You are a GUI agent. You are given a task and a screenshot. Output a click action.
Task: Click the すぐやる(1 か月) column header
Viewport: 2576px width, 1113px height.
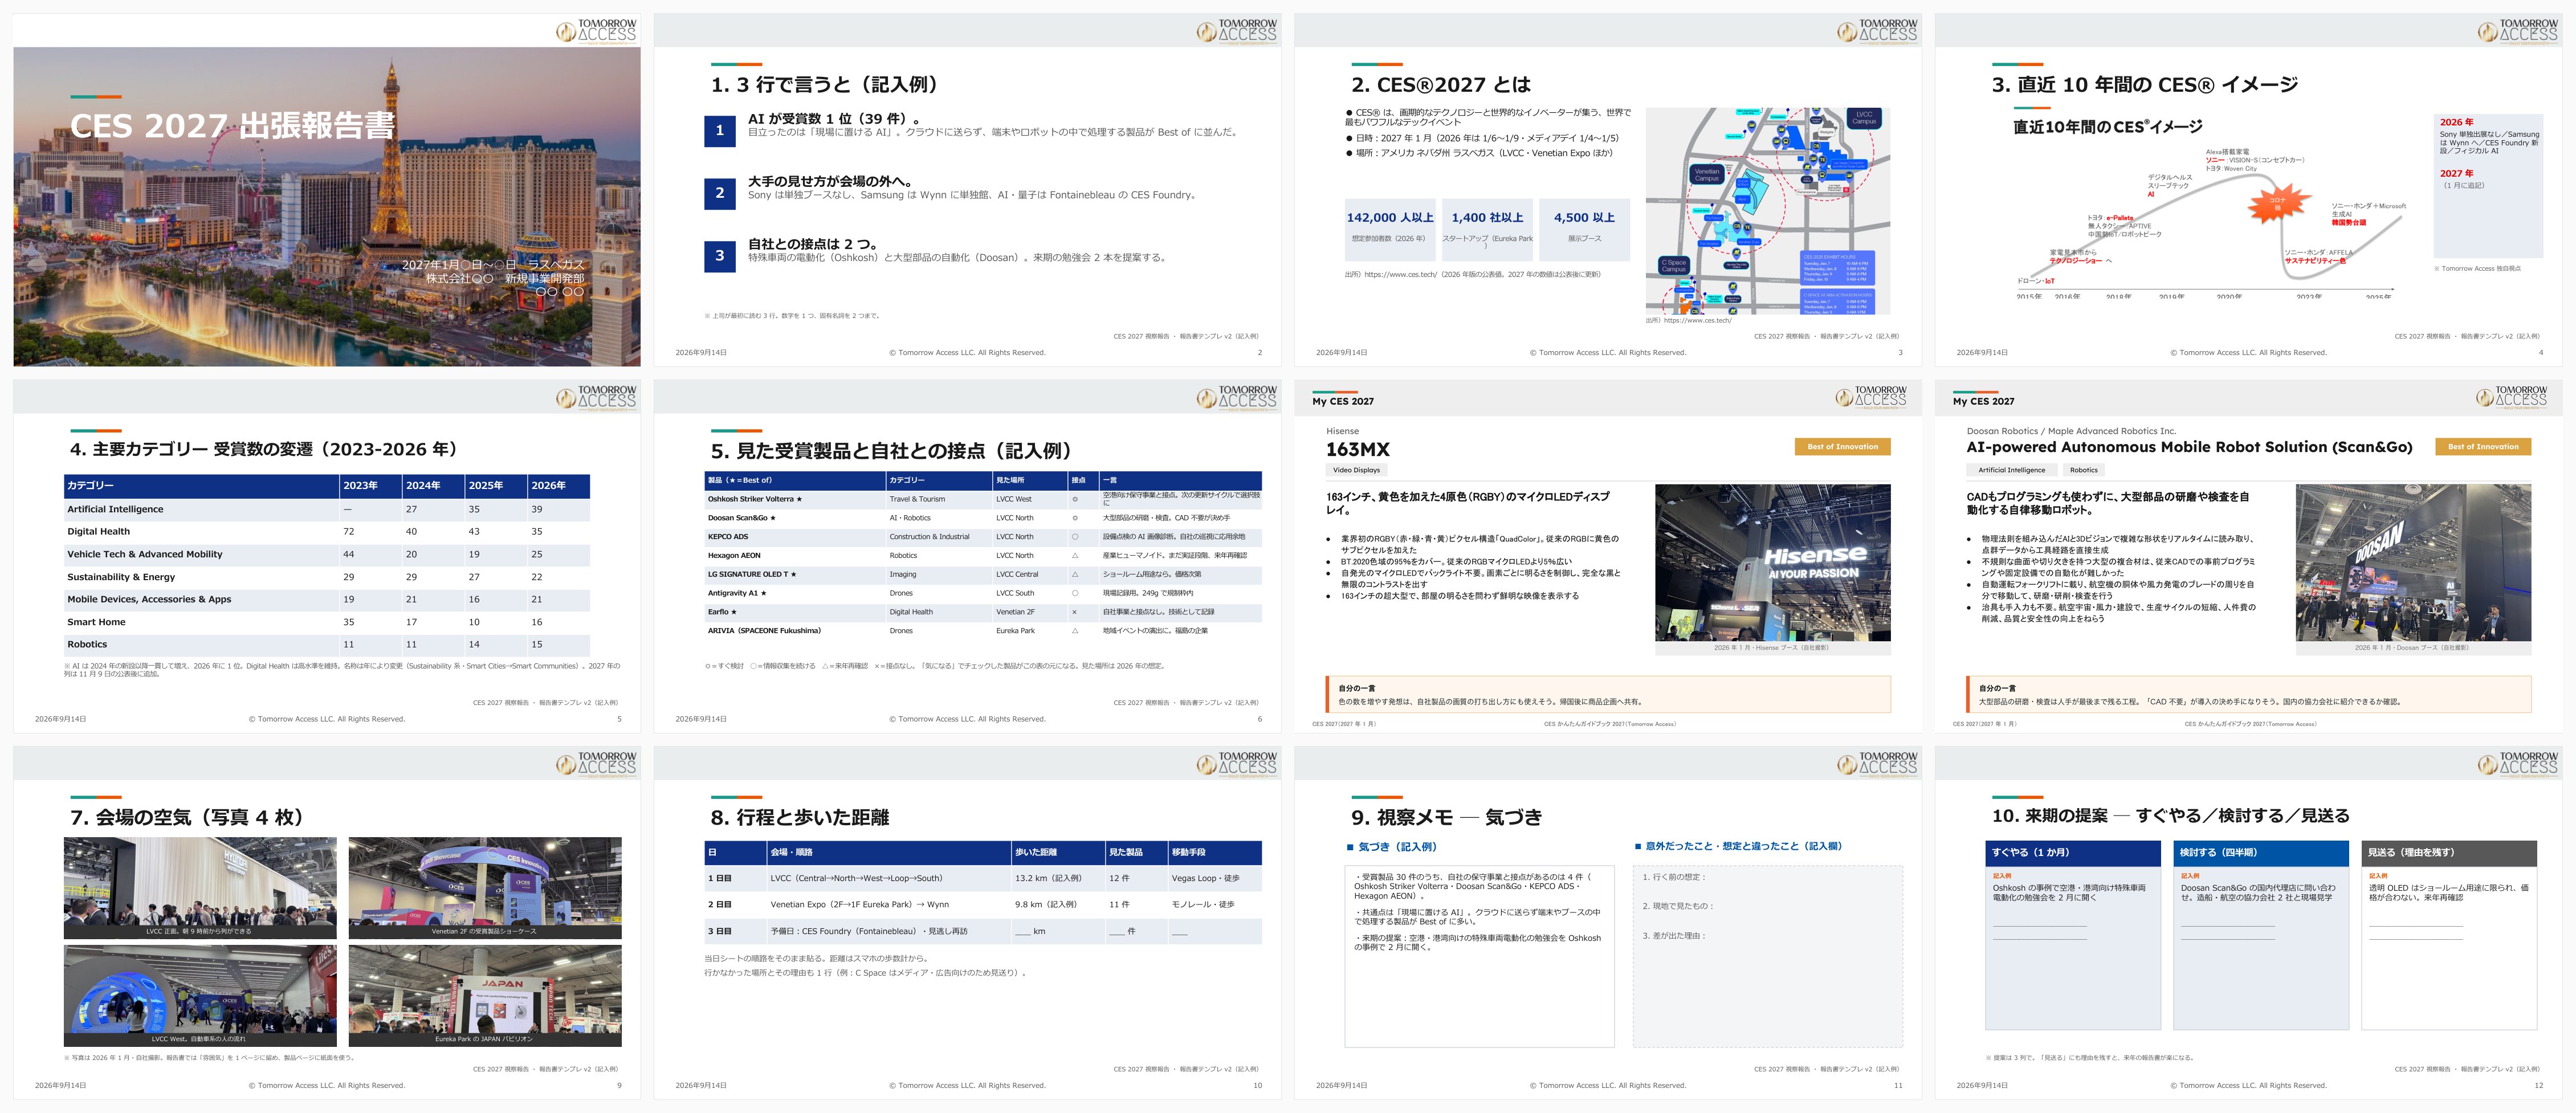(x=2073, y=853)
